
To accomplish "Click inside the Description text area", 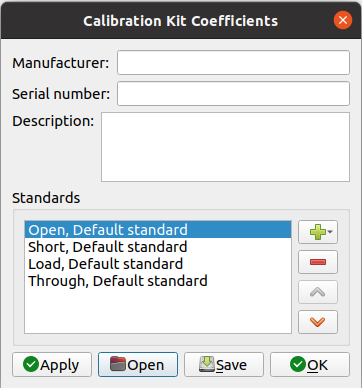I will click(225, 147).
